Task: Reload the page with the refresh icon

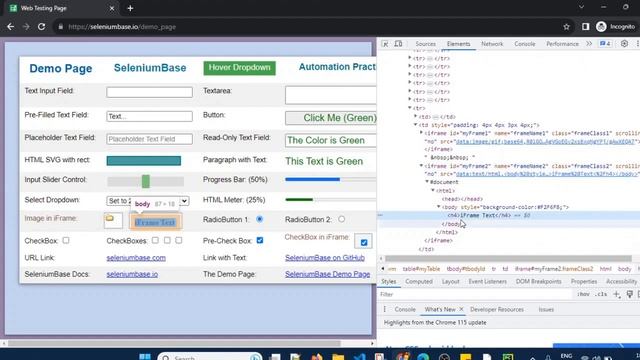Action: [x=42, y=27]
